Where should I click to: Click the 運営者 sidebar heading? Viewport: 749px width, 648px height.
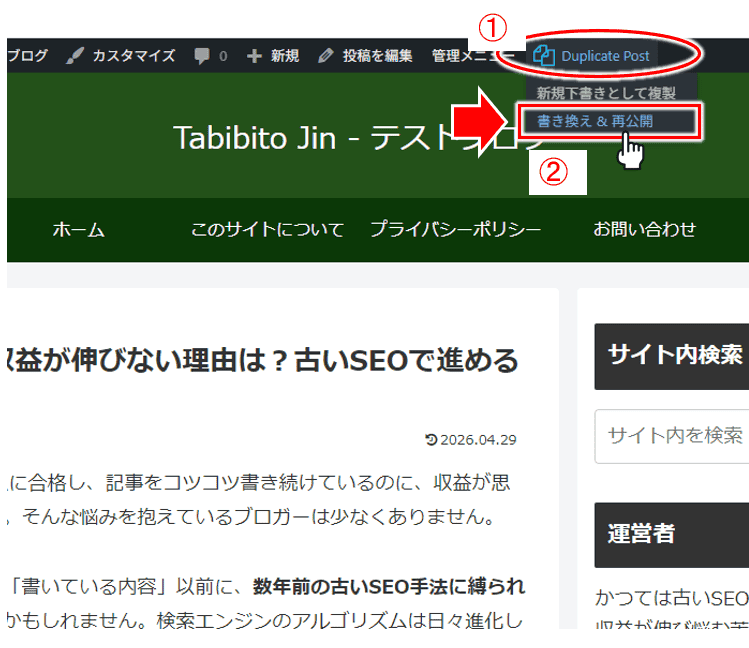(641, 533)
